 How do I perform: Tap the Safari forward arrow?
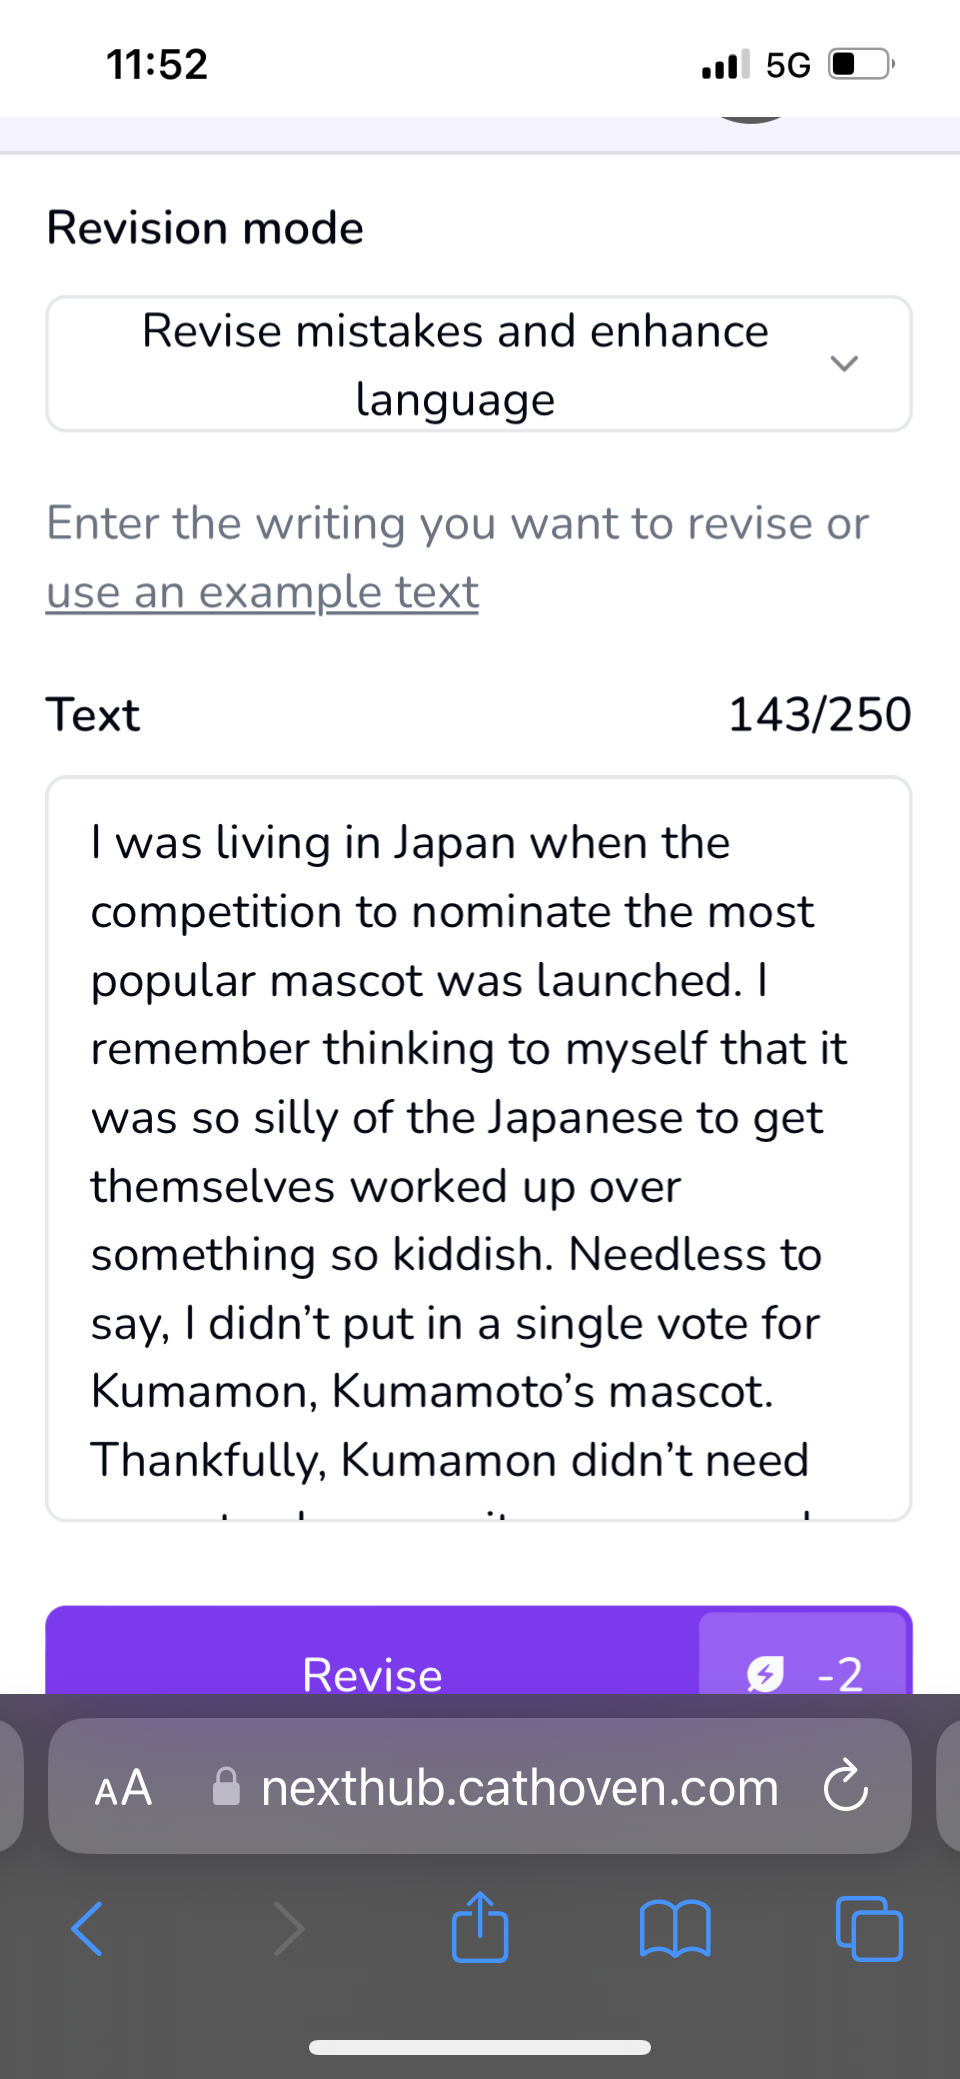click(x=288, y=1928)
